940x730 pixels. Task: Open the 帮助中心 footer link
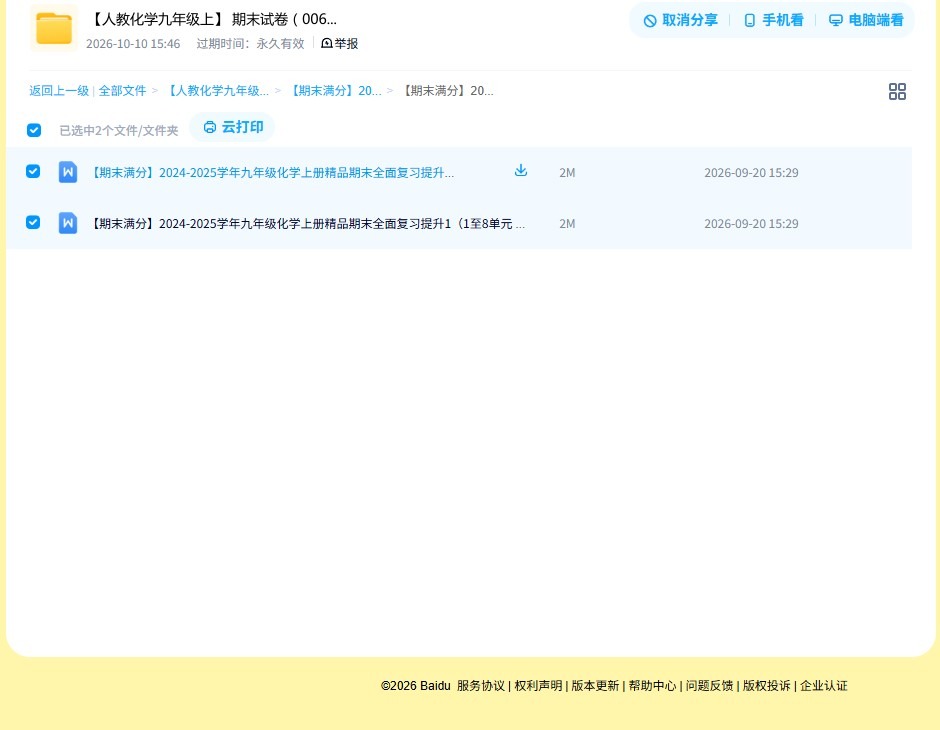652,686
